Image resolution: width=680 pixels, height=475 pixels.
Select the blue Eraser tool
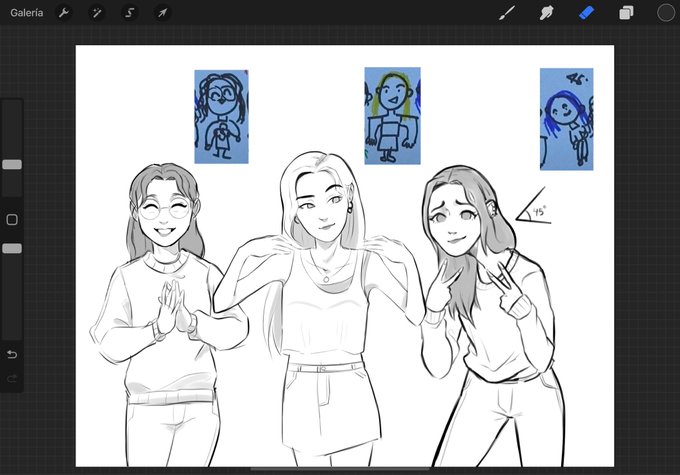(x=586, y=13)
